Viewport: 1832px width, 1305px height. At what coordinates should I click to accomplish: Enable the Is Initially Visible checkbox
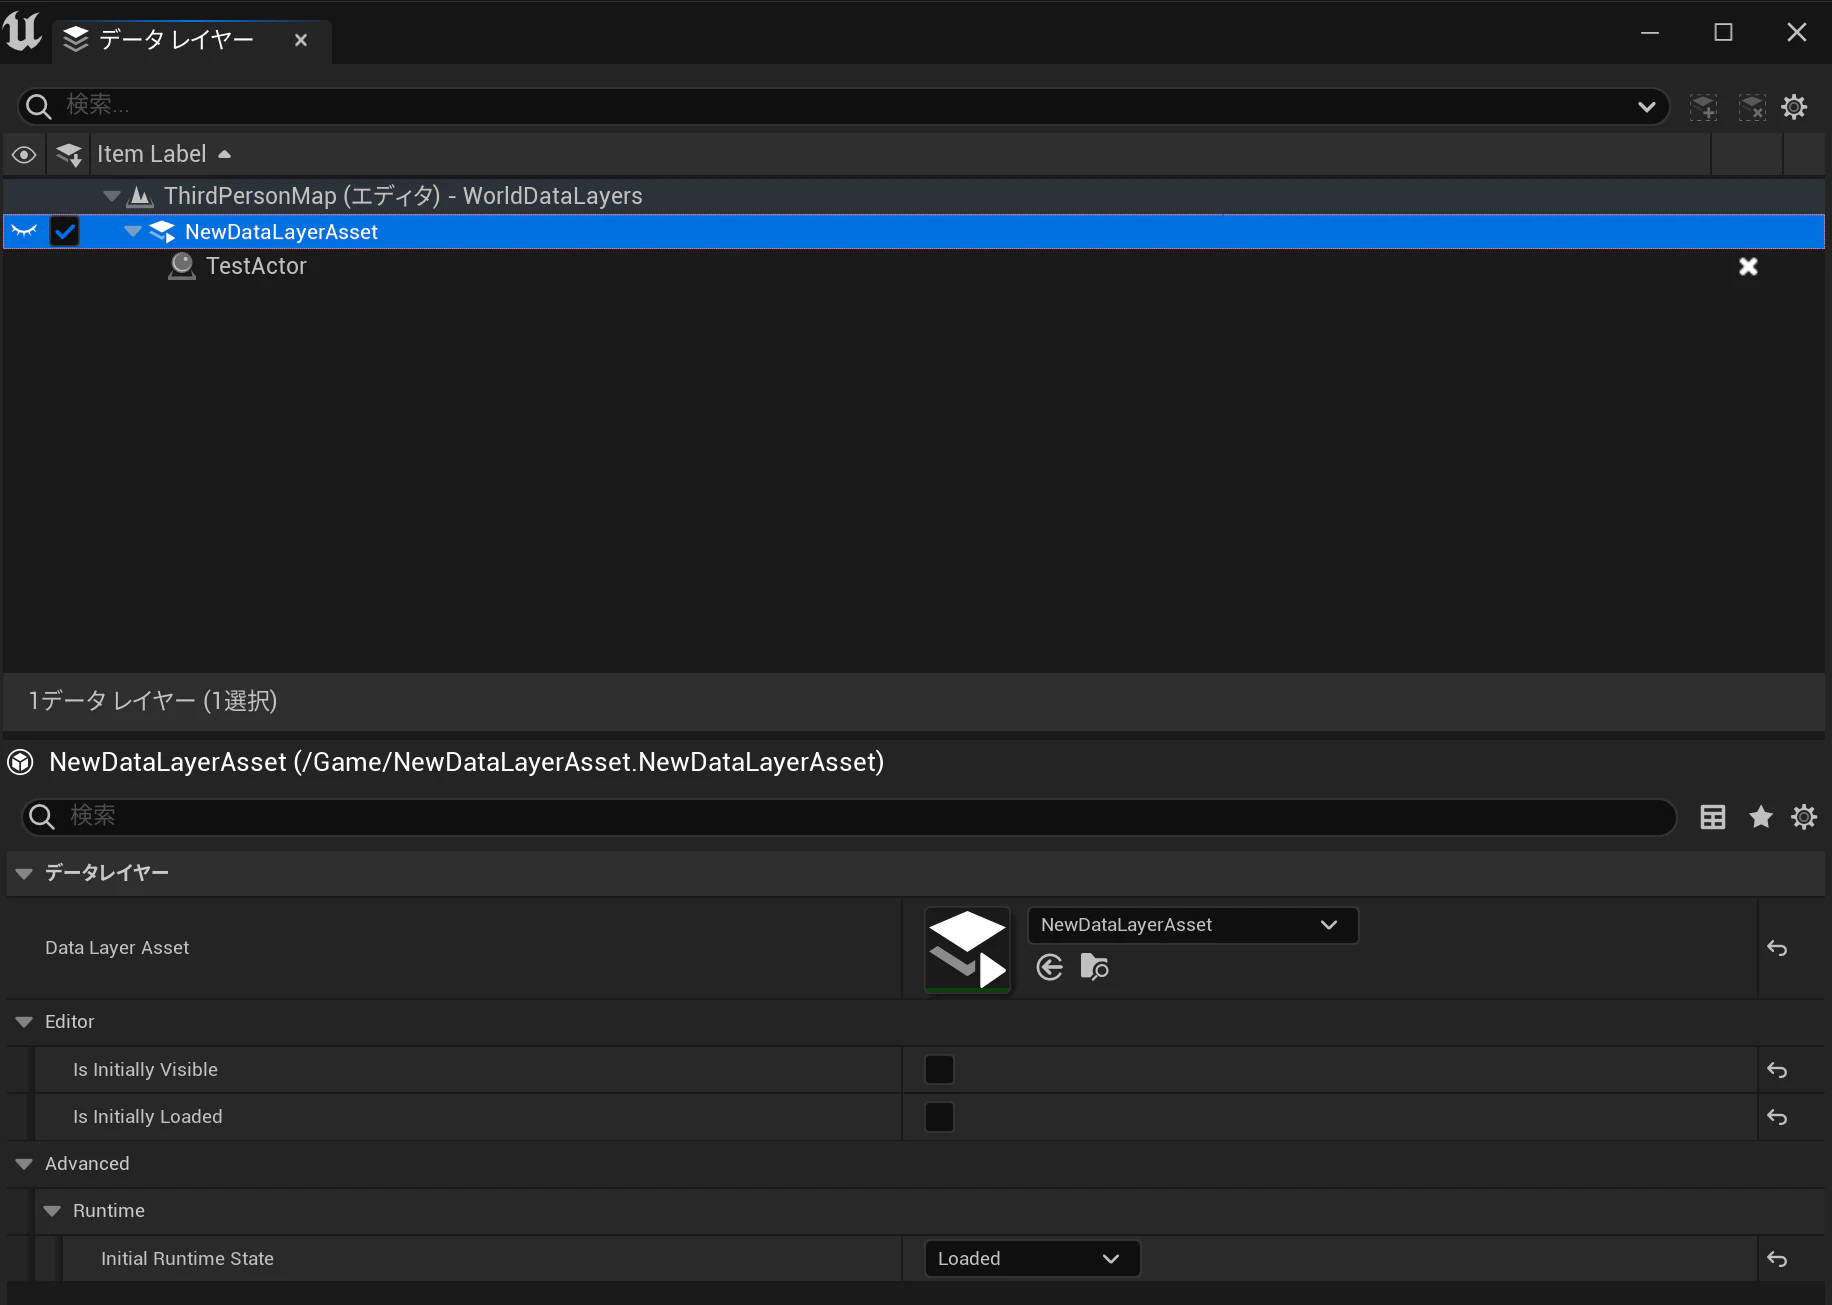939,1070
